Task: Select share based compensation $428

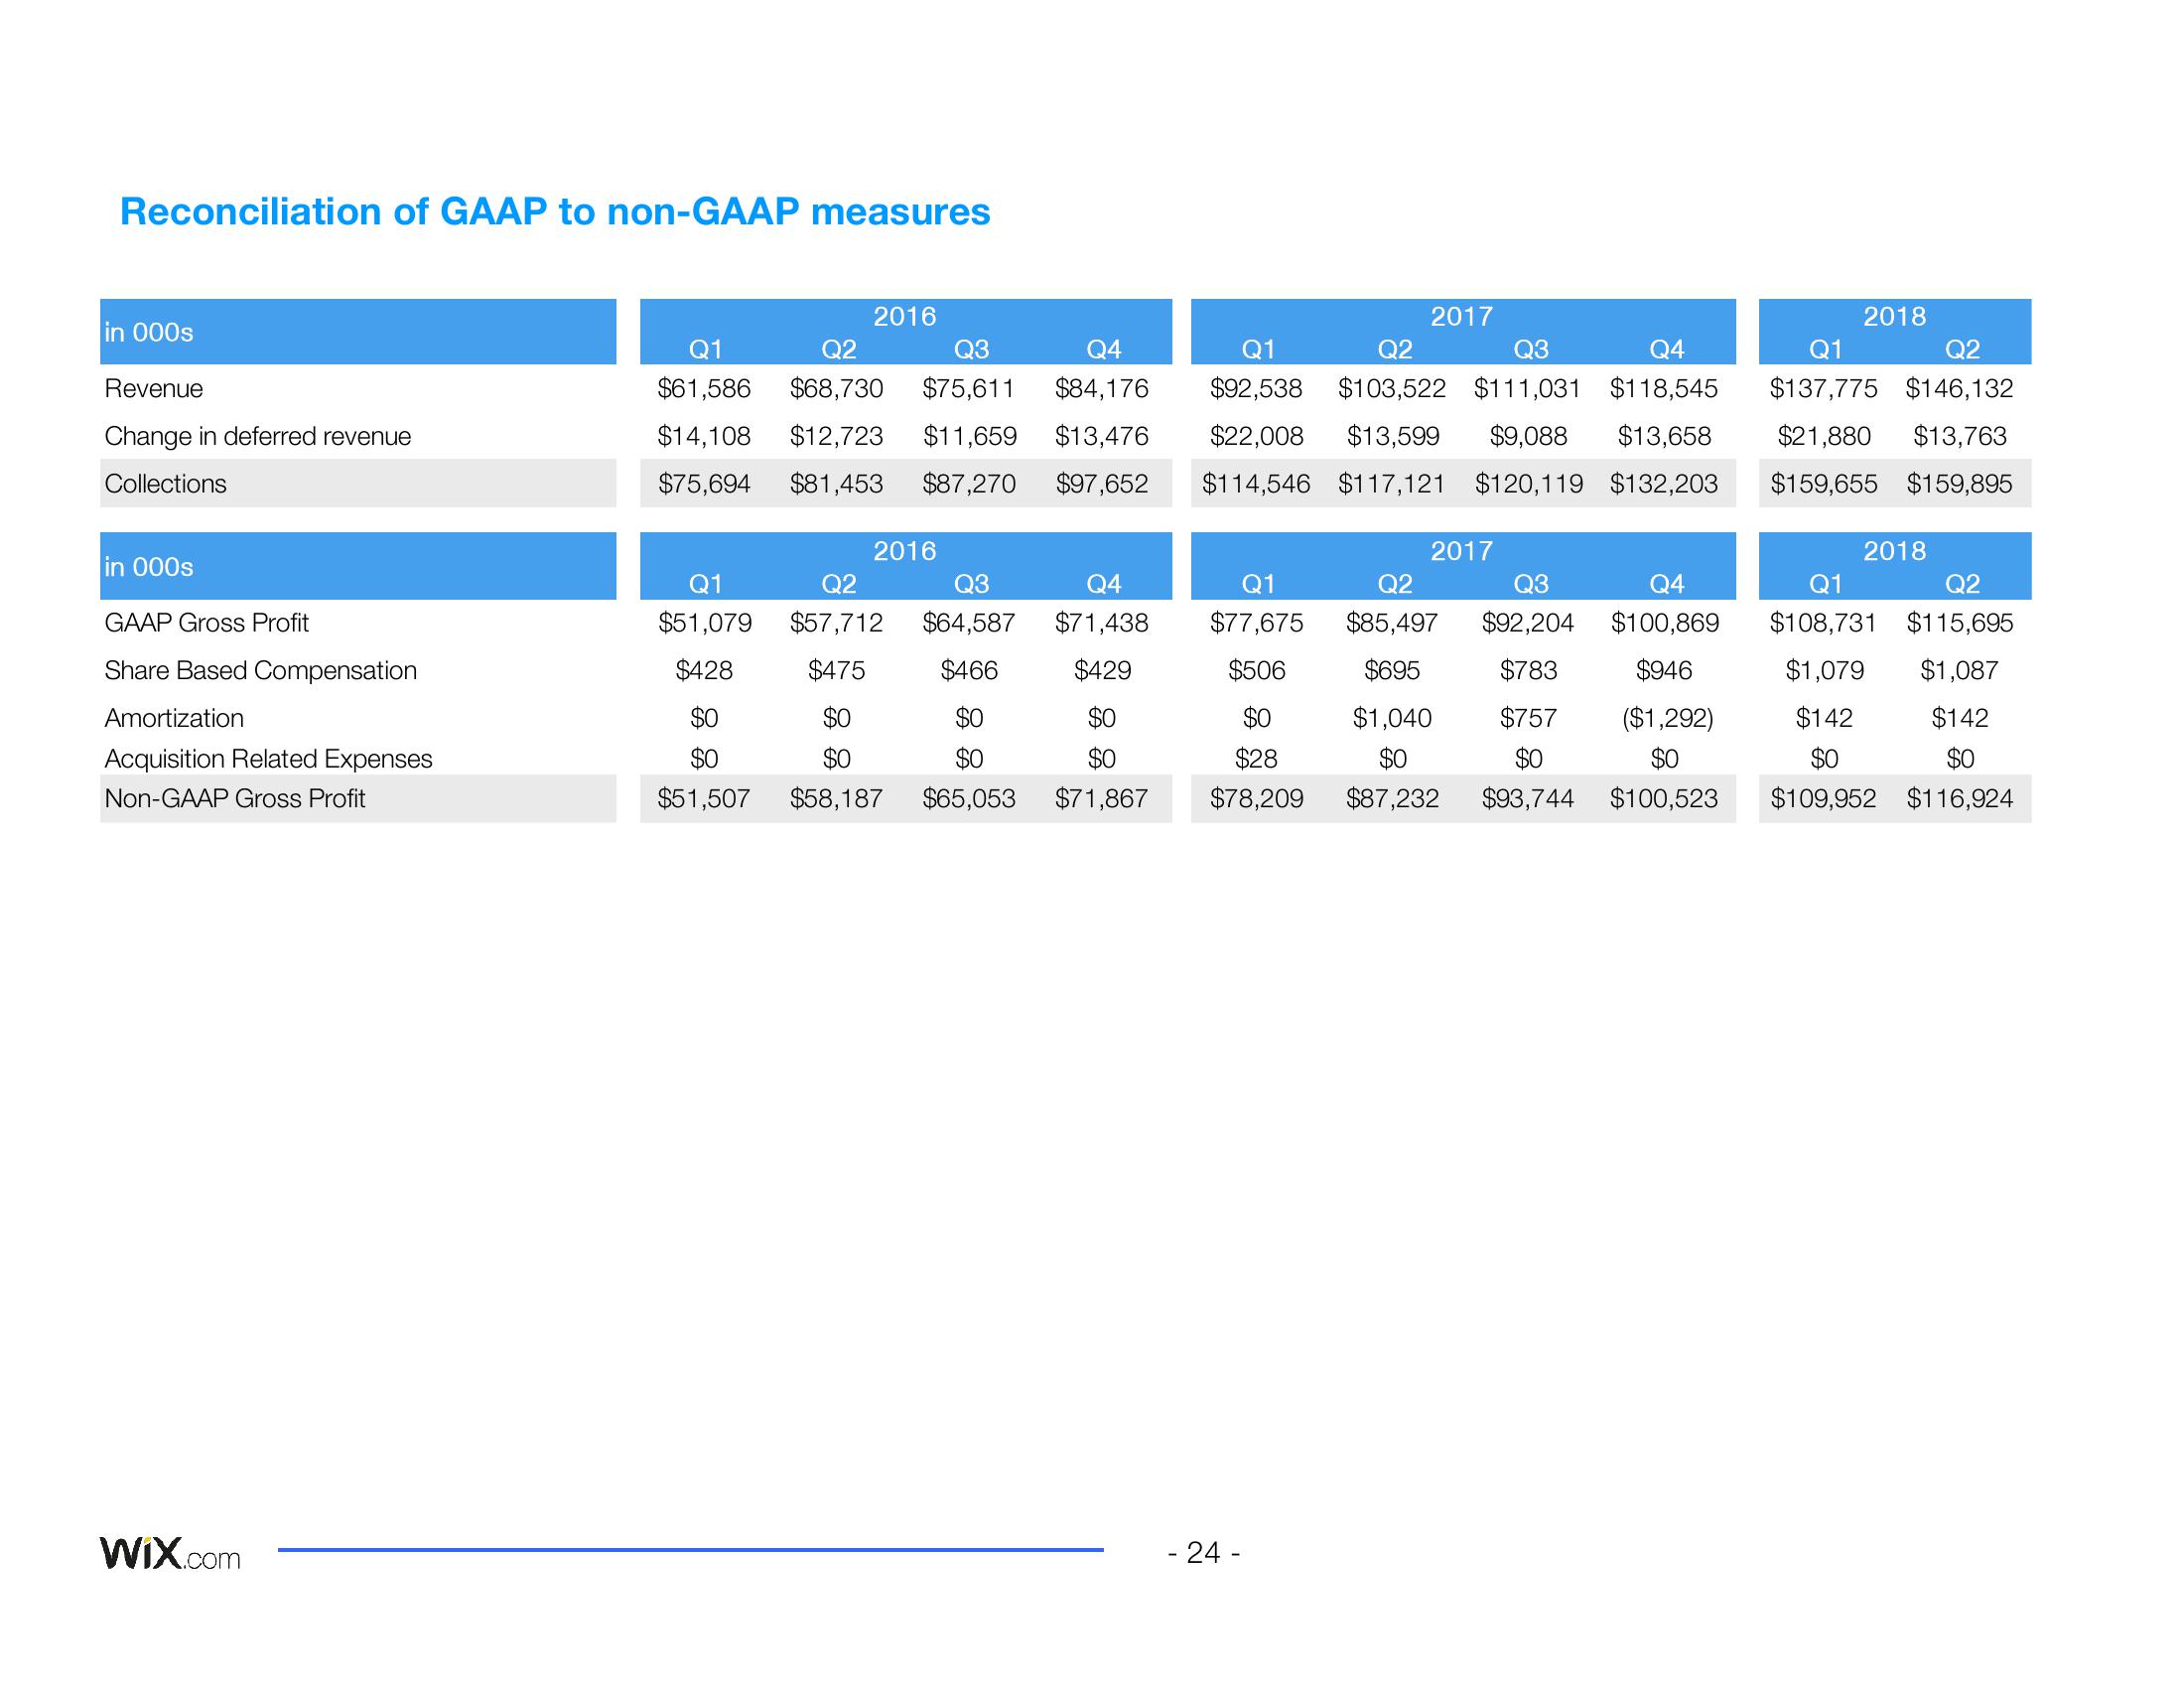Action: coord(704,670)
